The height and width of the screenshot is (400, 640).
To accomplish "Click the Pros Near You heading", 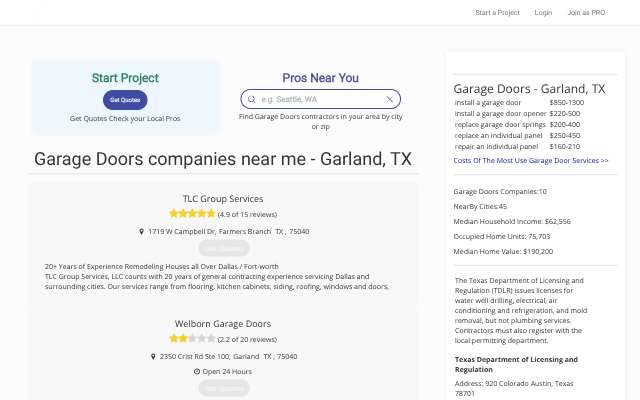I will [x=320, y=78].
